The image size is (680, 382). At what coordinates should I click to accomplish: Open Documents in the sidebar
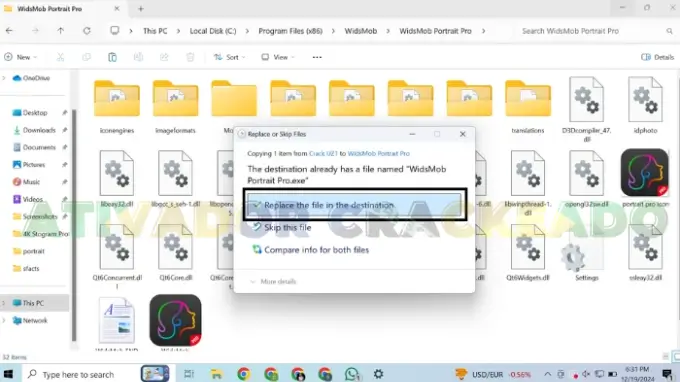(39, 147)
